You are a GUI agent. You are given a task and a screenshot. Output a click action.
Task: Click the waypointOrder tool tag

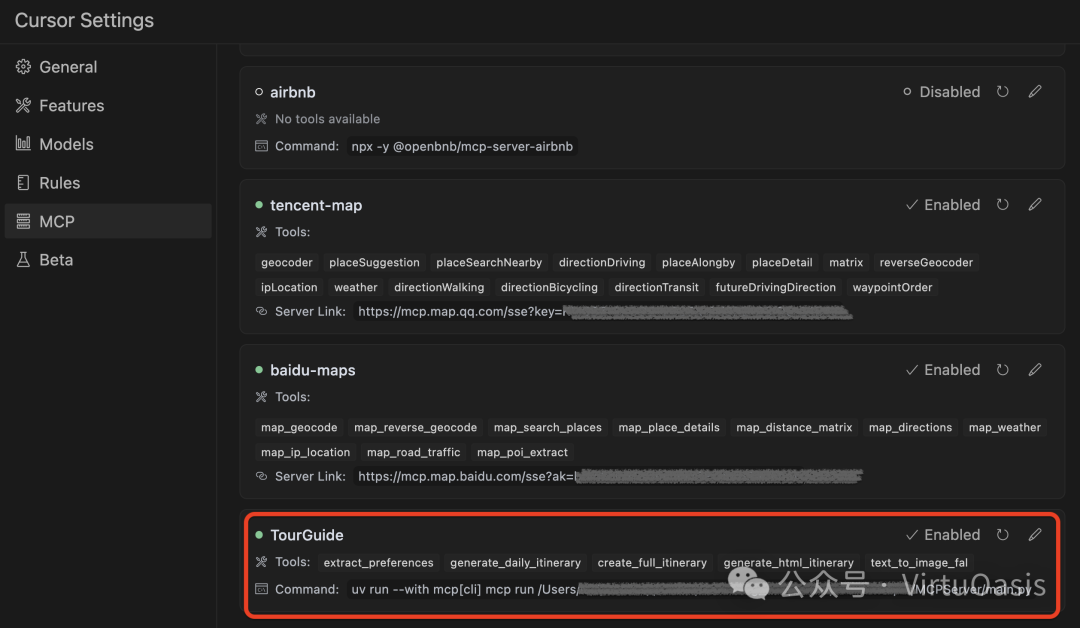pyautogui.click(x=892, y=287)
